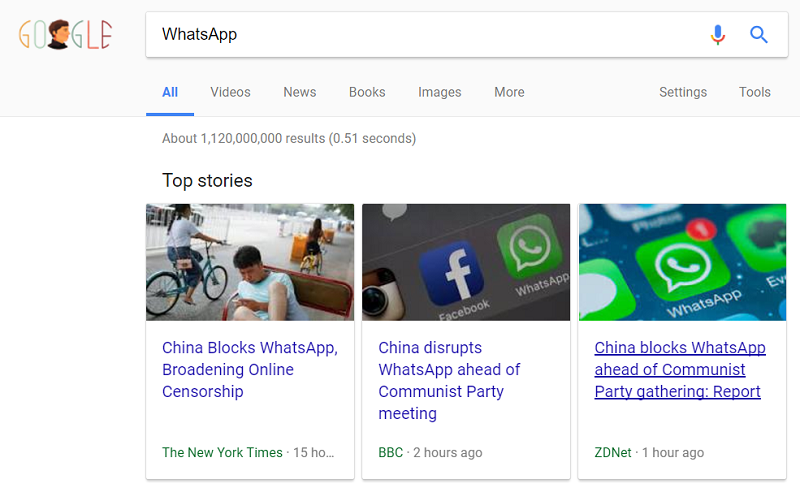Switch to the Videos tab
Viewport: 800px width, 488px height.
pyautogui.click(x=230, y=92)
